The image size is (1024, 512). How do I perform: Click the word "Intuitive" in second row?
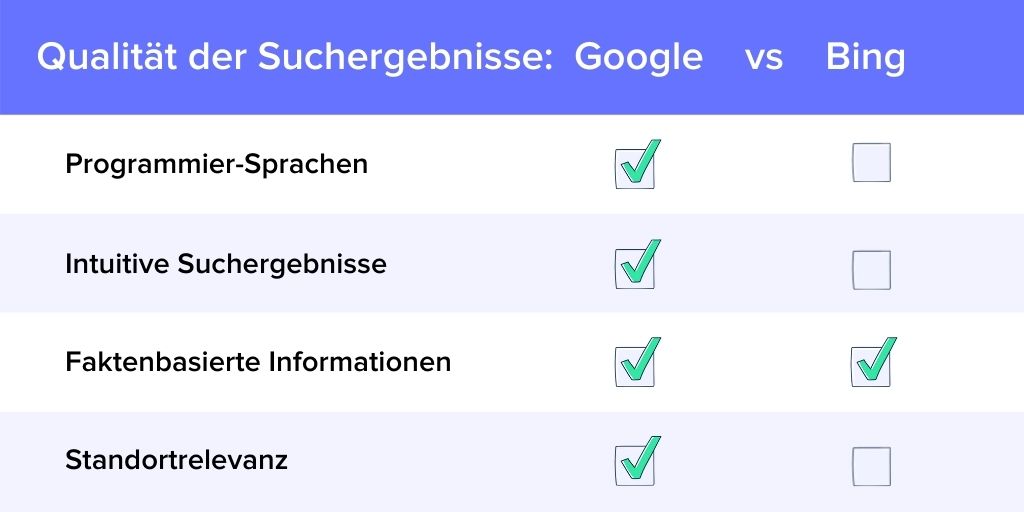(117, 264)
